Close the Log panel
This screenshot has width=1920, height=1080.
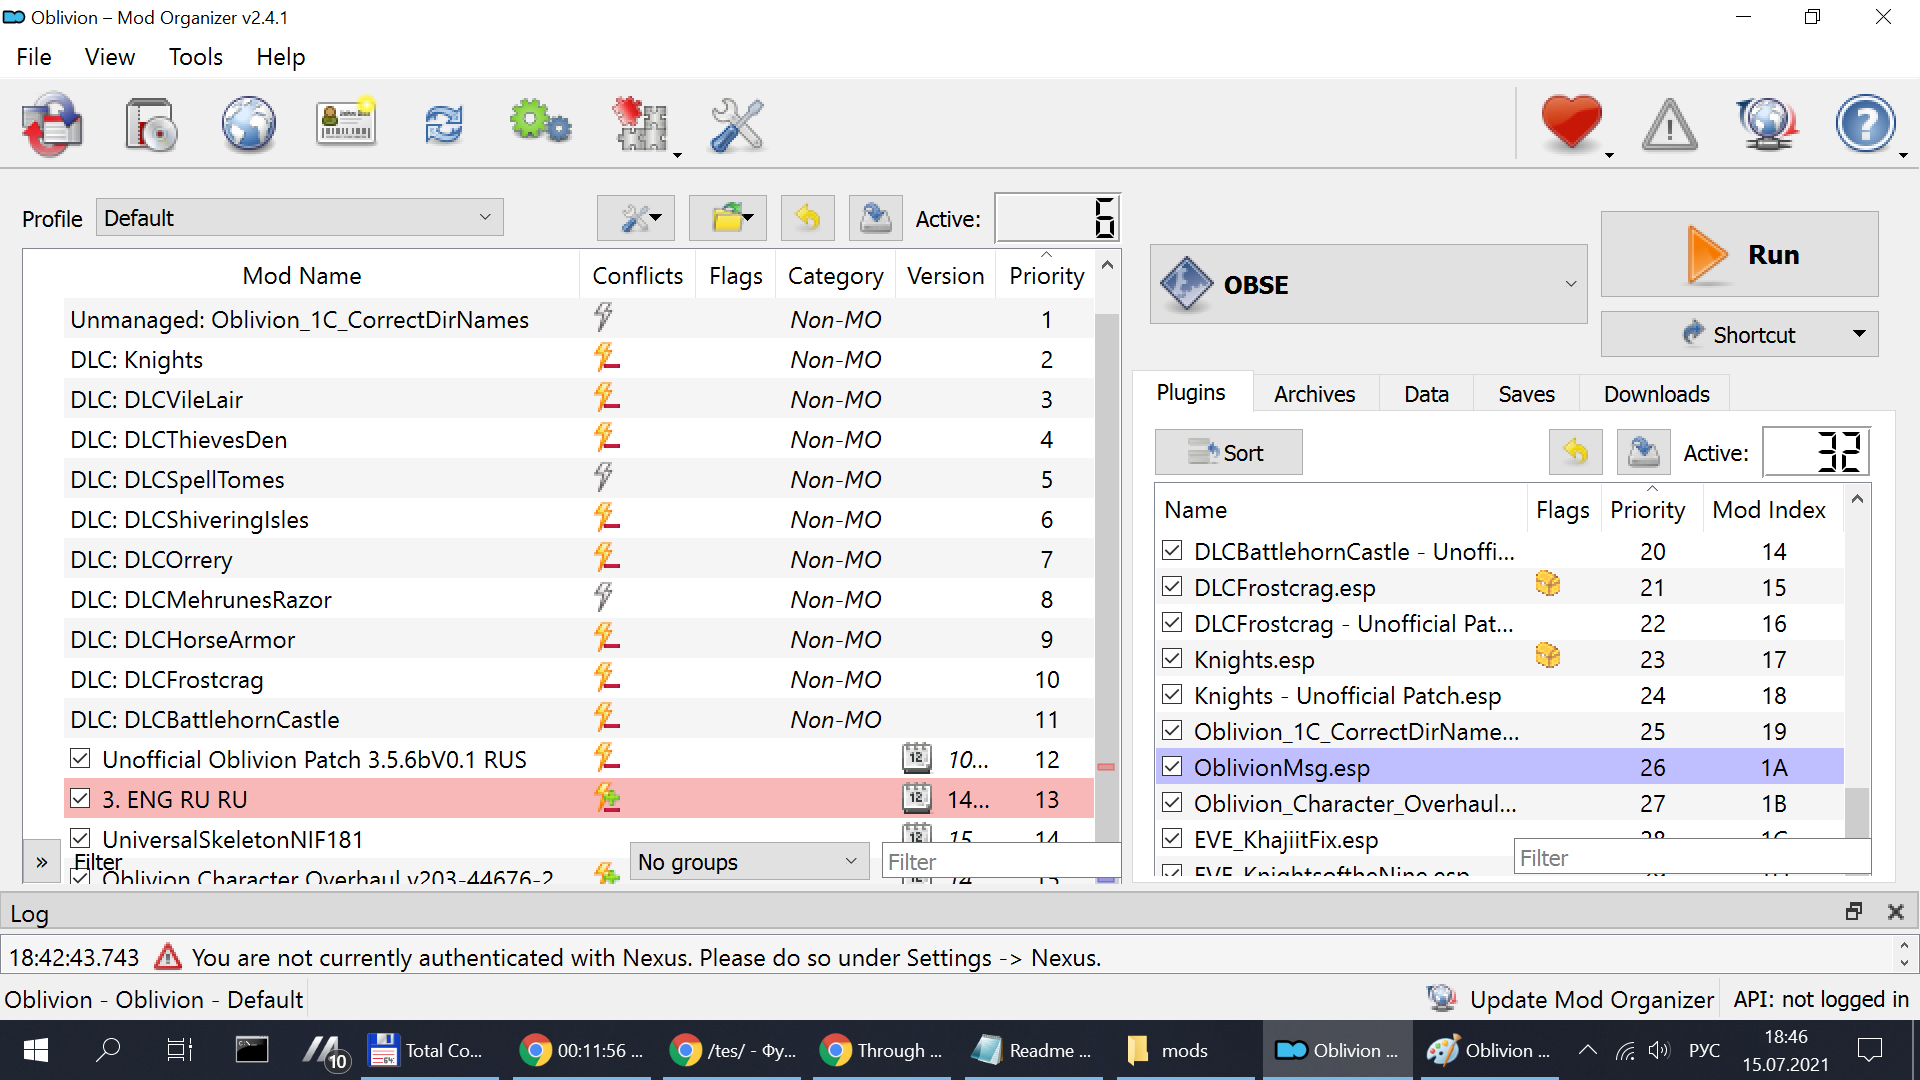pyautogui.click(x=1895, y=912)
